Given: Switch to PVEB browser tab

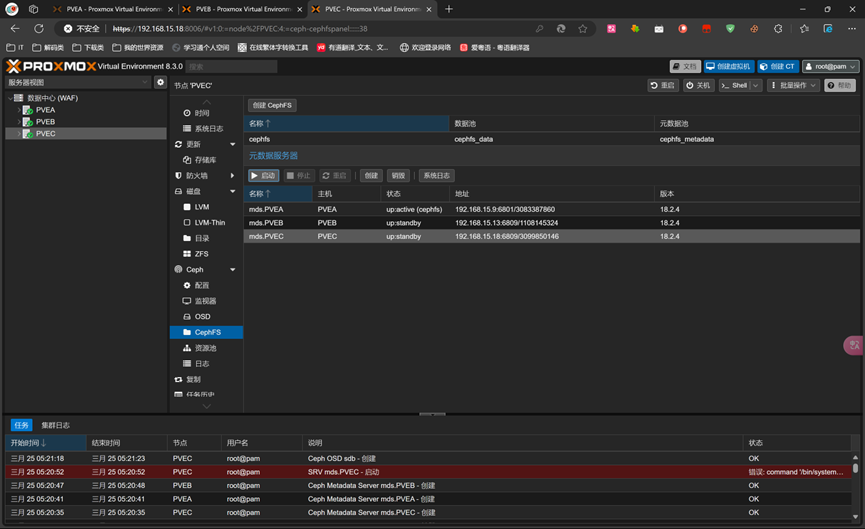Looking at the screenshot, I should pos(242,9).
